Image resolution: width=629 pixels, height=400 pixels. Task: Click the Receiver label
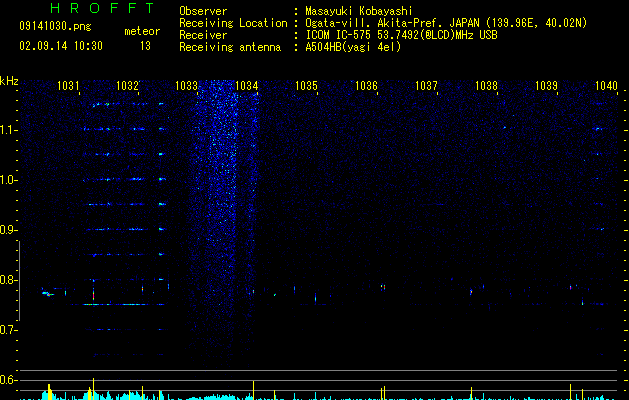203,35
